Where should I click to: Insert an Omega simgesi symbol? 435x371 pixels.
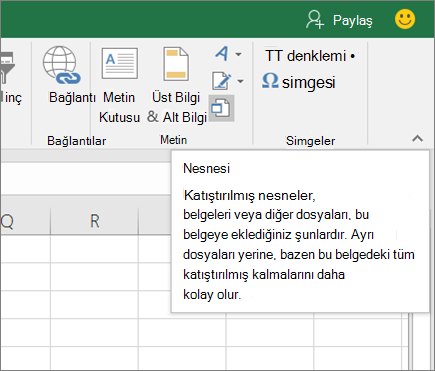(299, 82)
